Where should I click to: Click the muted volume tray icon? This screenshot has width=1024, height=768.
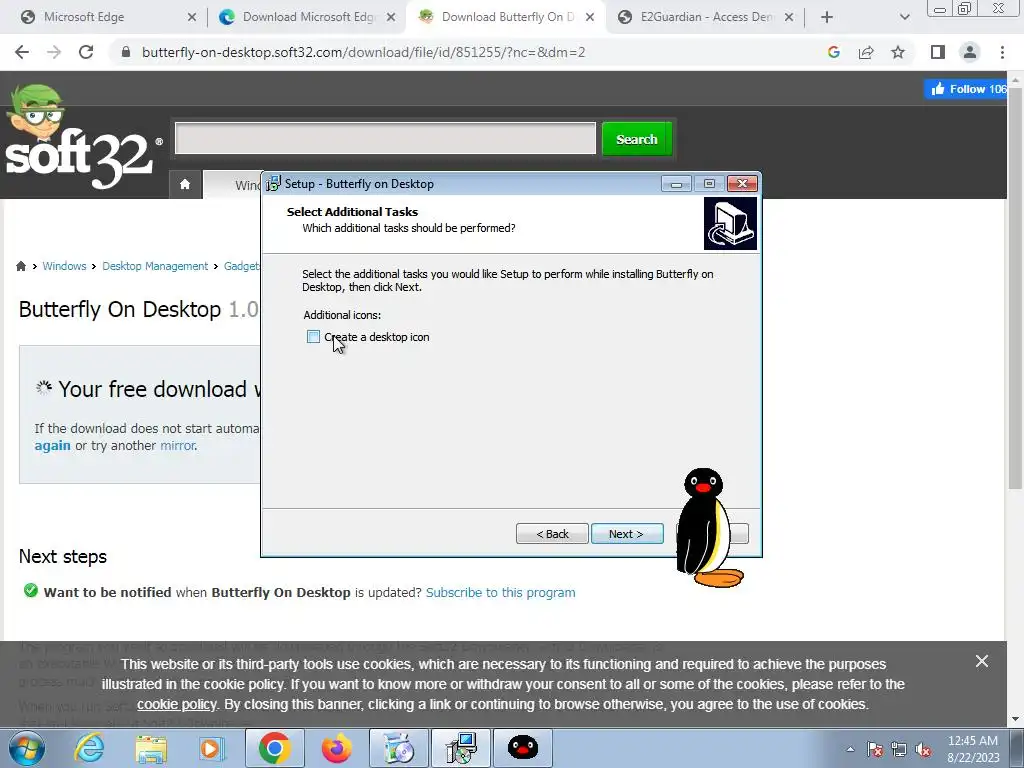pyautogui.click(x=923, y=749)
